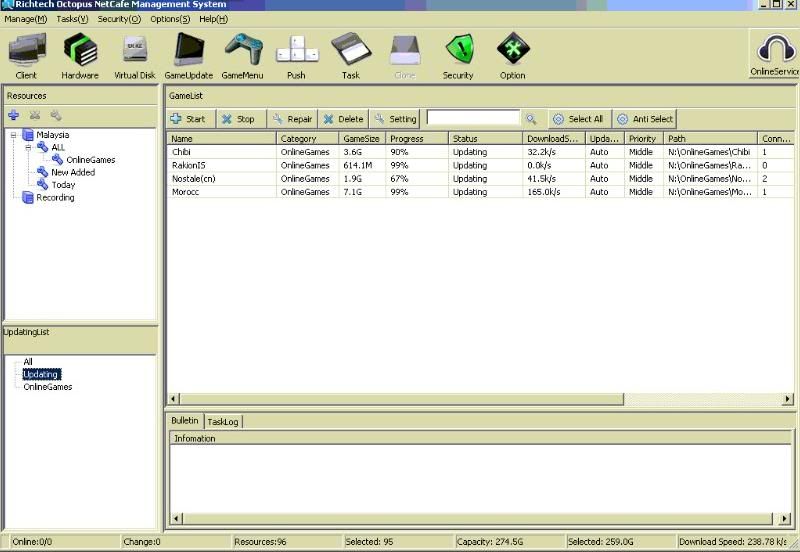Click the Repair button
Image resolution: width=800 pixels, height=552 pixels.
click(x=291, y=119)
